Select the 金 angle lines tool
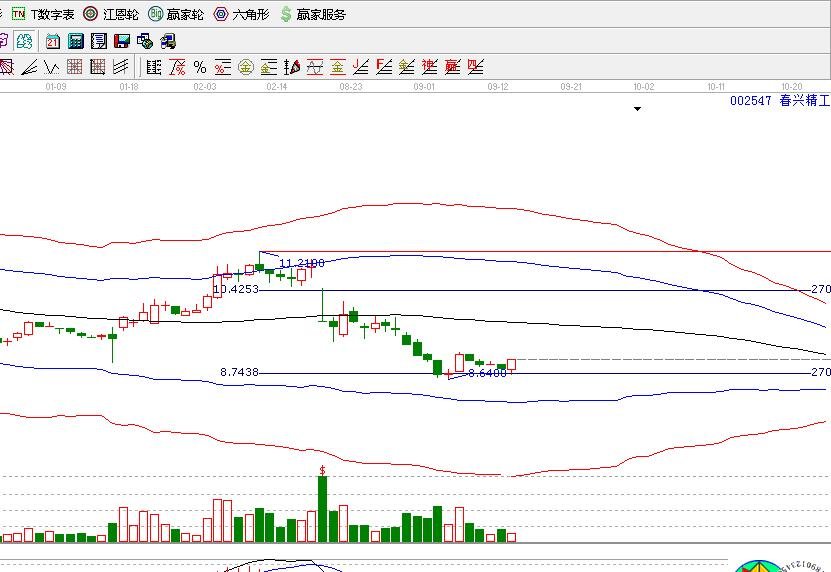 point(406,67)
